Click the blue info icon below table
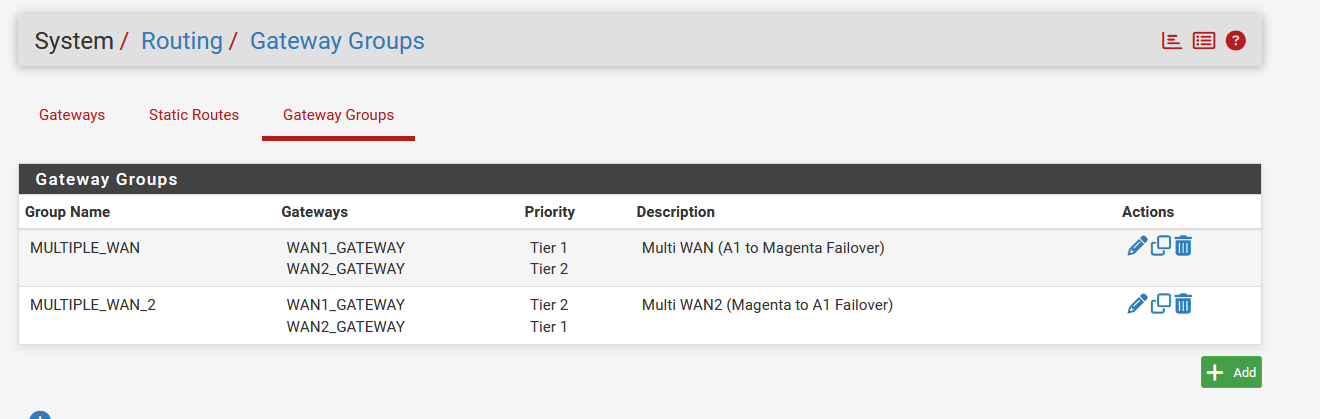This screenshot has height=419, width=1320. click(x=39, y=415)
